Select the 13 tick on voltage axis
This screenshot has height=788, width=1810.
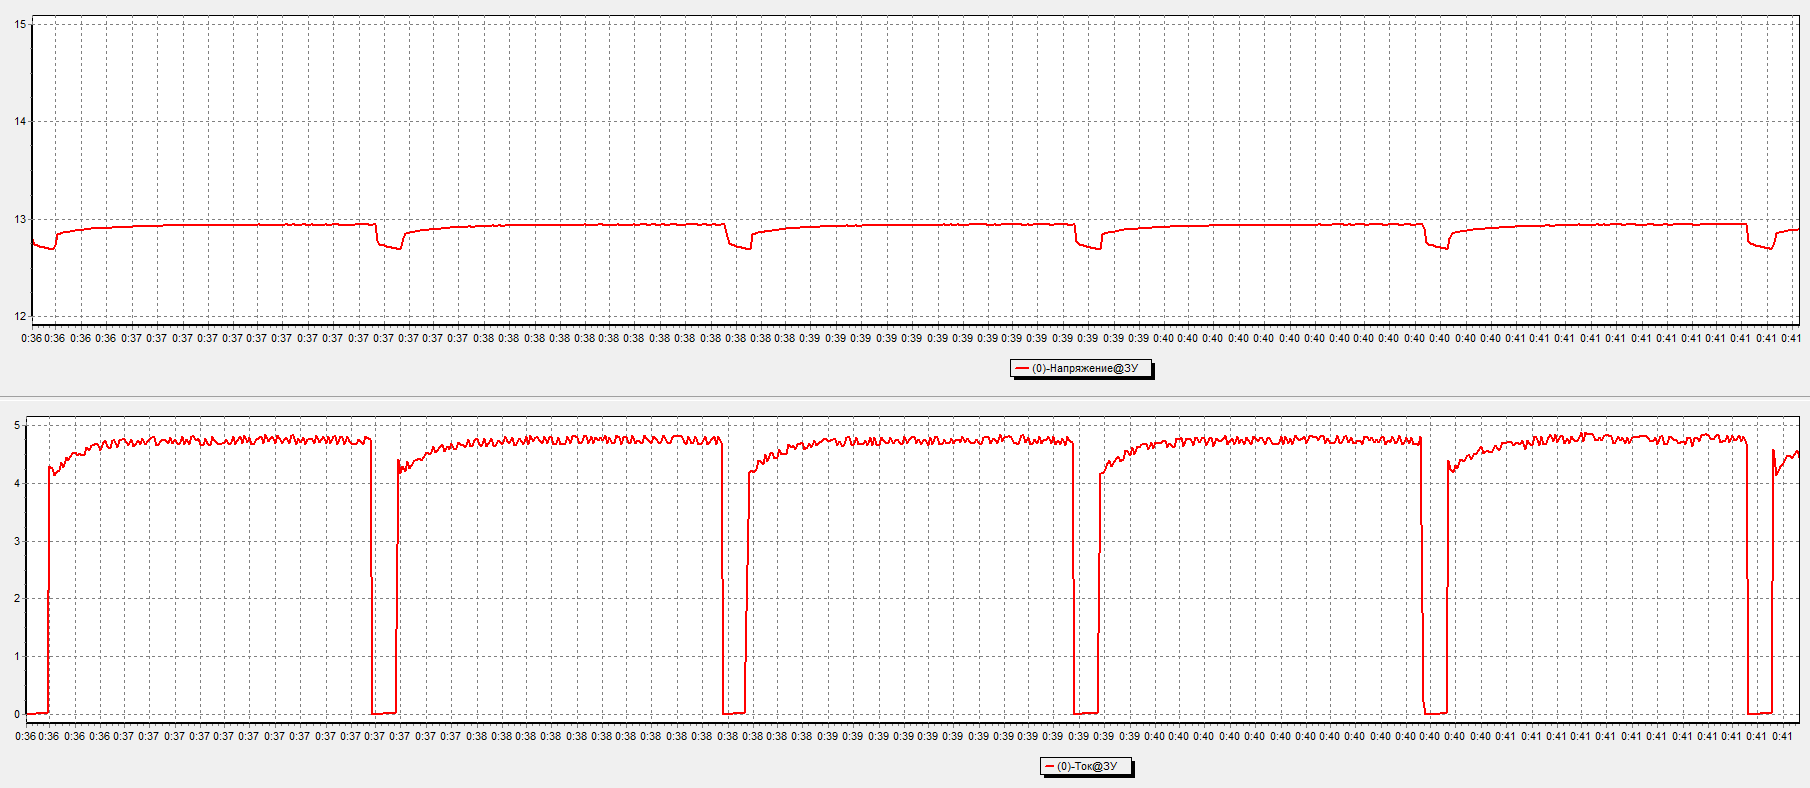[20, 219]
